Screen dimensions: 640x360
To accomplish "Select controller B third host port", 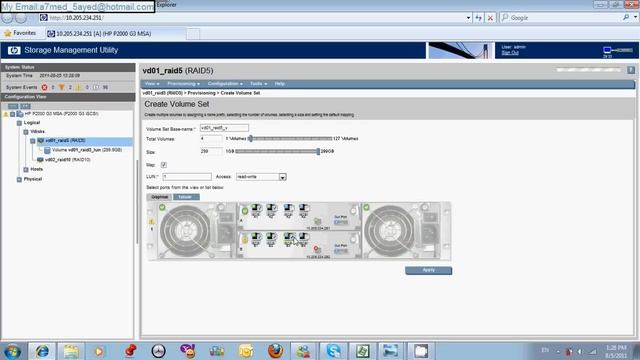I will 288,239.
